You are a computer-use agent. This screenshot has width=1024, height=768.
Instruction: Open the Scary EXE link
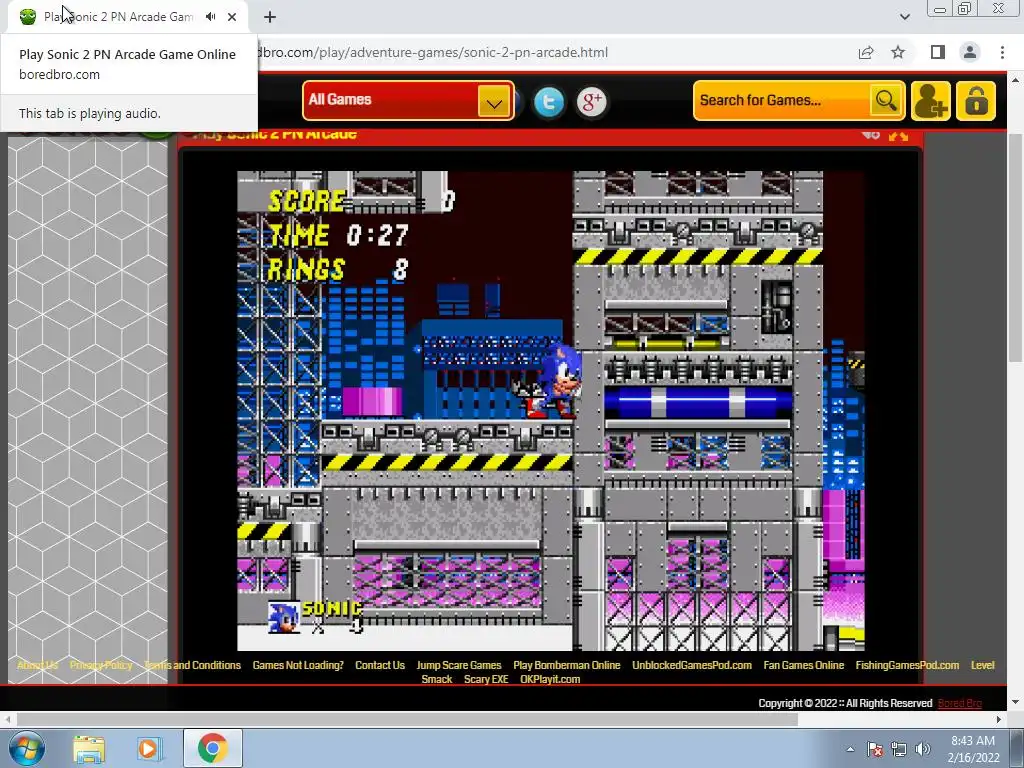point(486,679)
